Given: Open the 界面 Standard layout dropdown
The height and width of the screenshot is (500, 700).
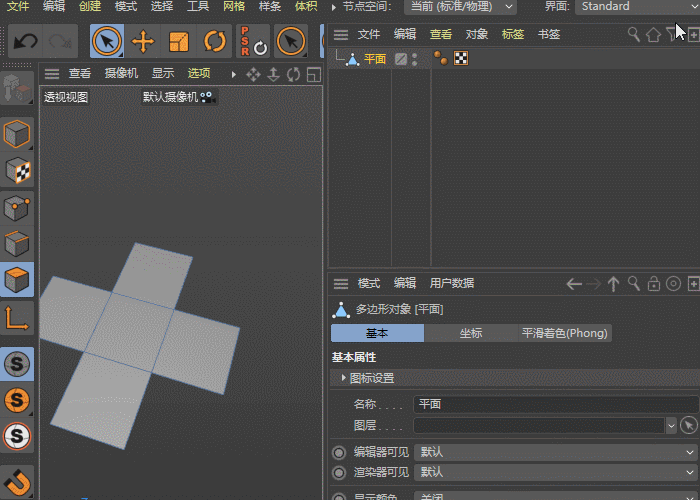Looking at the screenshot, I should (x=638, y=7).
